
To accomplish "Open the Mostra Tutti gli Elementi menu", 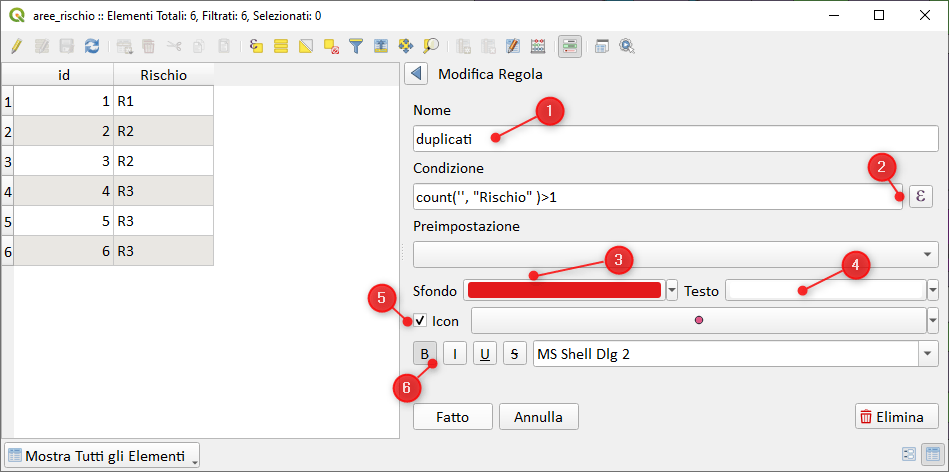I will pyautogui.click(x=102, y=456).
